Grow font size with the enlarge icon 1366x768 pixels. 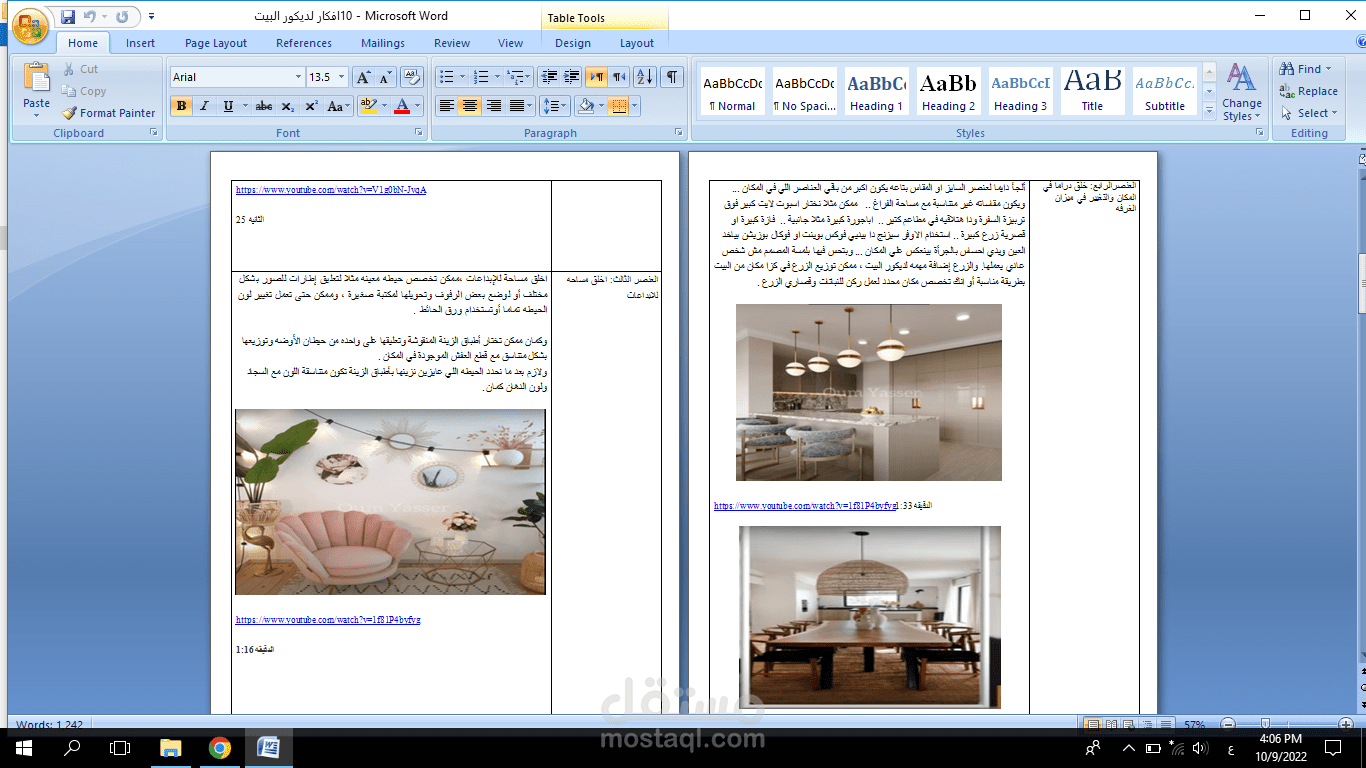[x=363, y=77]
